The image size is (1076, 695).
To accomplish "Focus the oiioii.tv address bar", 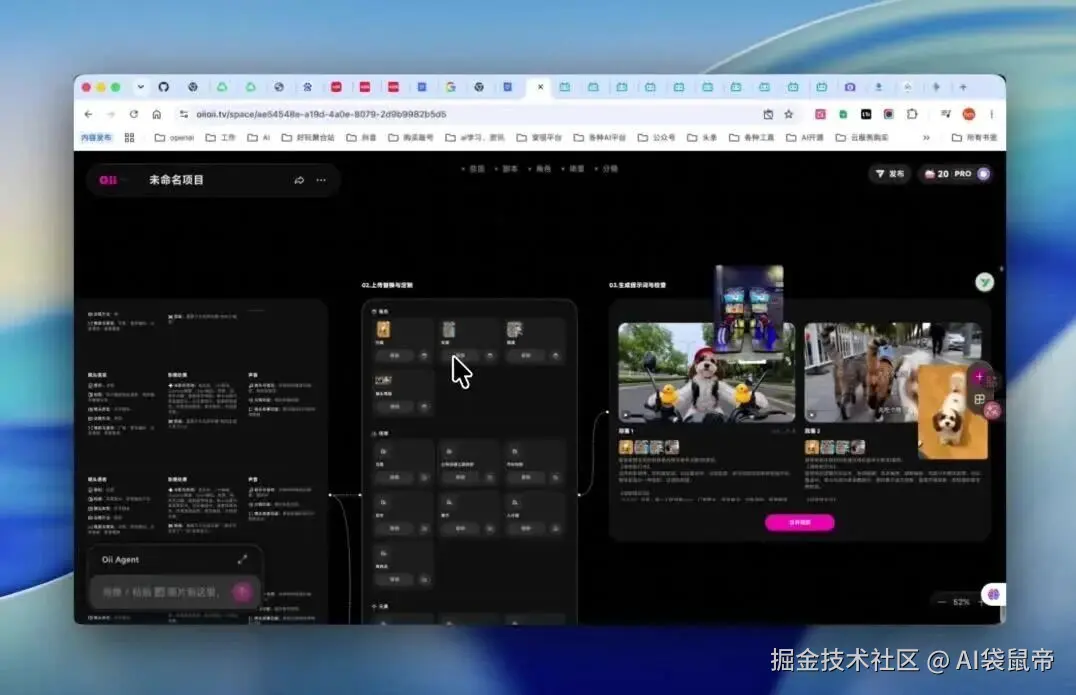I will click(467, 114).
